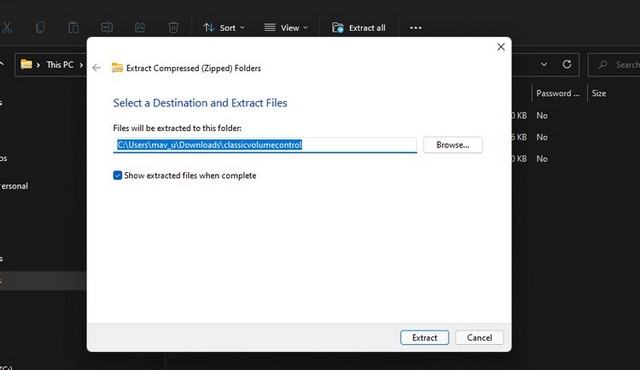Image resolution: width=640 pixels, height=370 pixels.
Task: Click the back arrow in extract dialog
Action: click(96, 68)
